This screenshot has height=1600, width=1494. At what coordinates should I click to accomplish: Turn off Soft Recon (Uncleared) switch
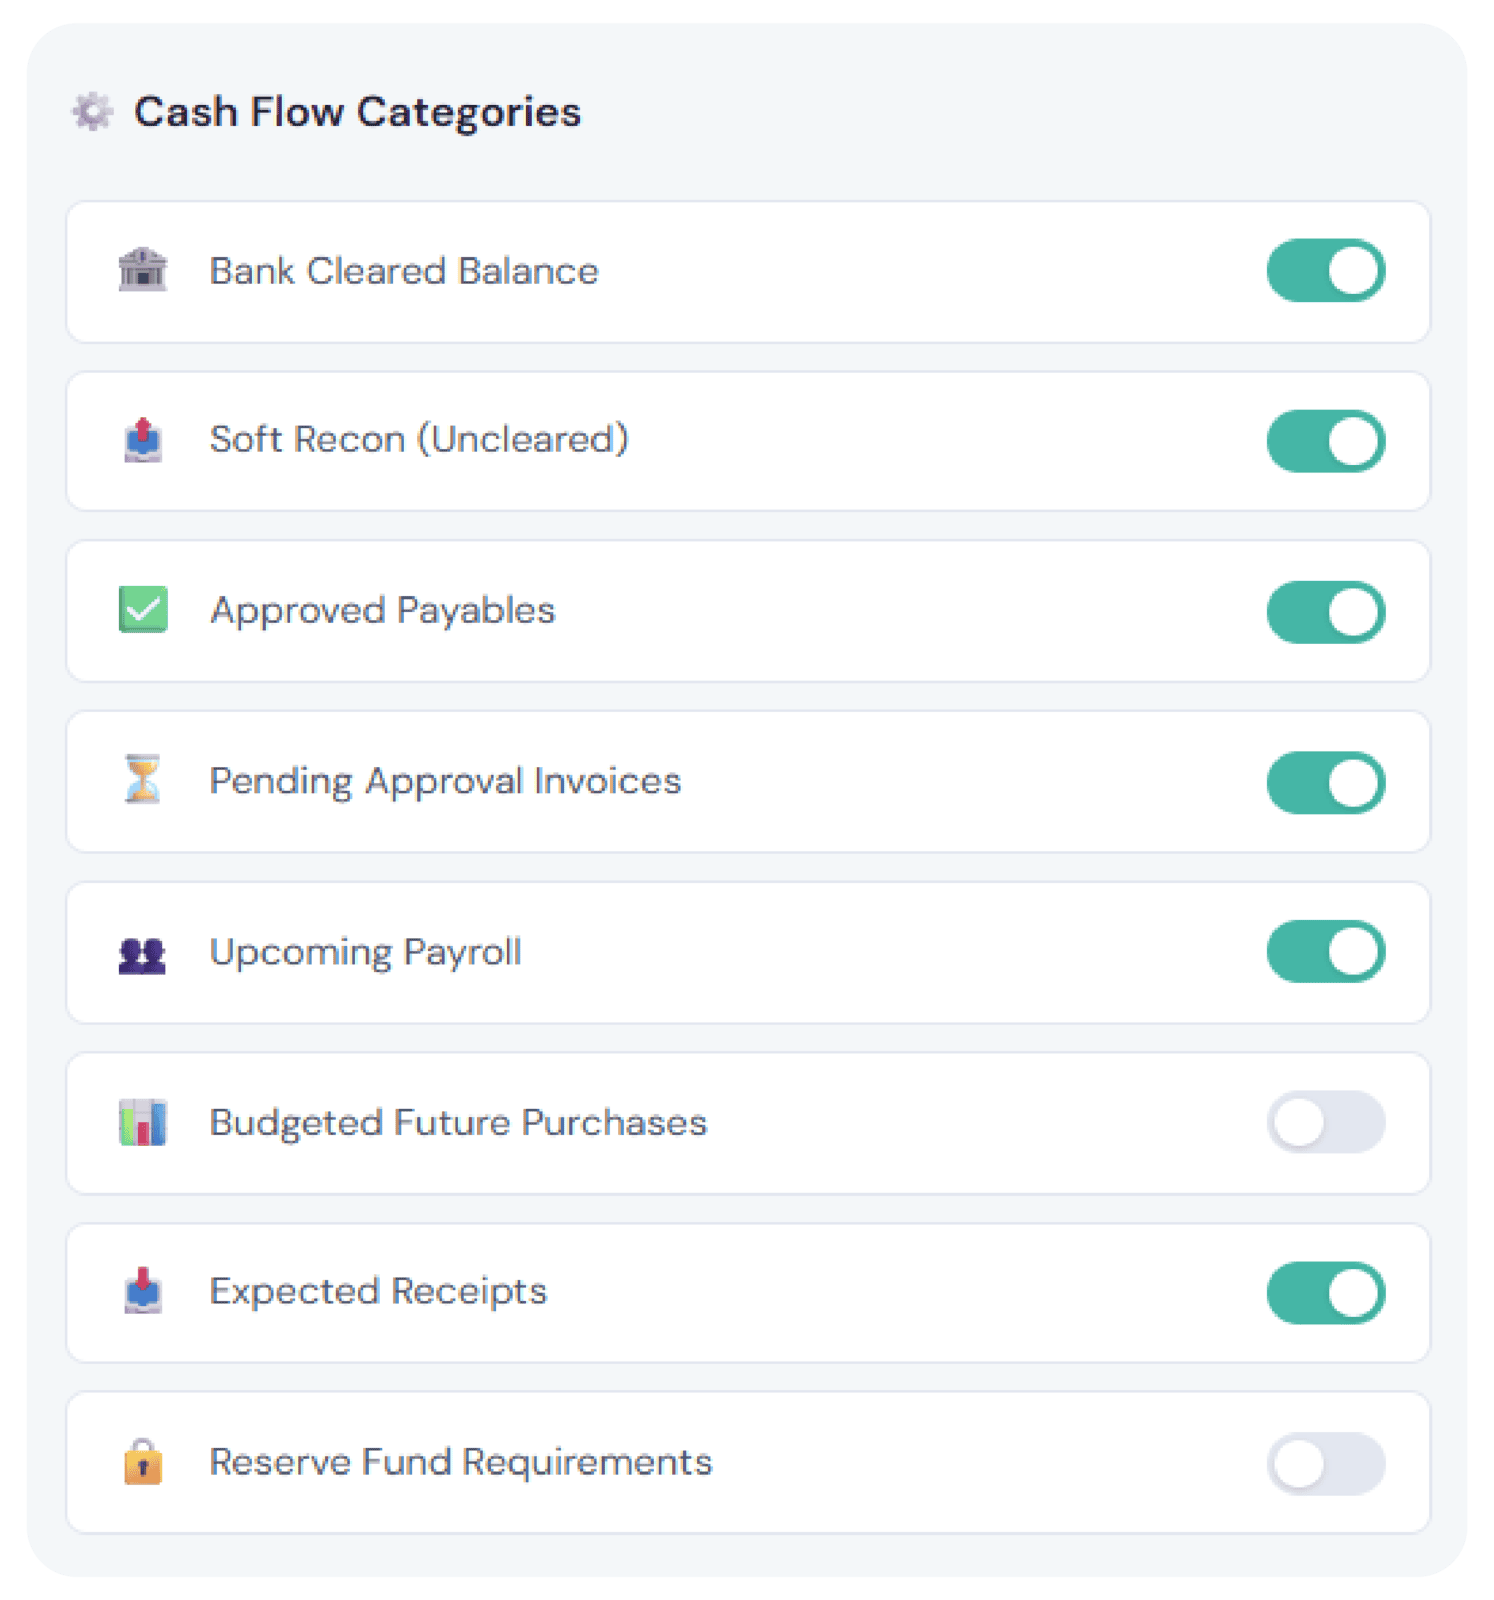[x=1325, y=441]
